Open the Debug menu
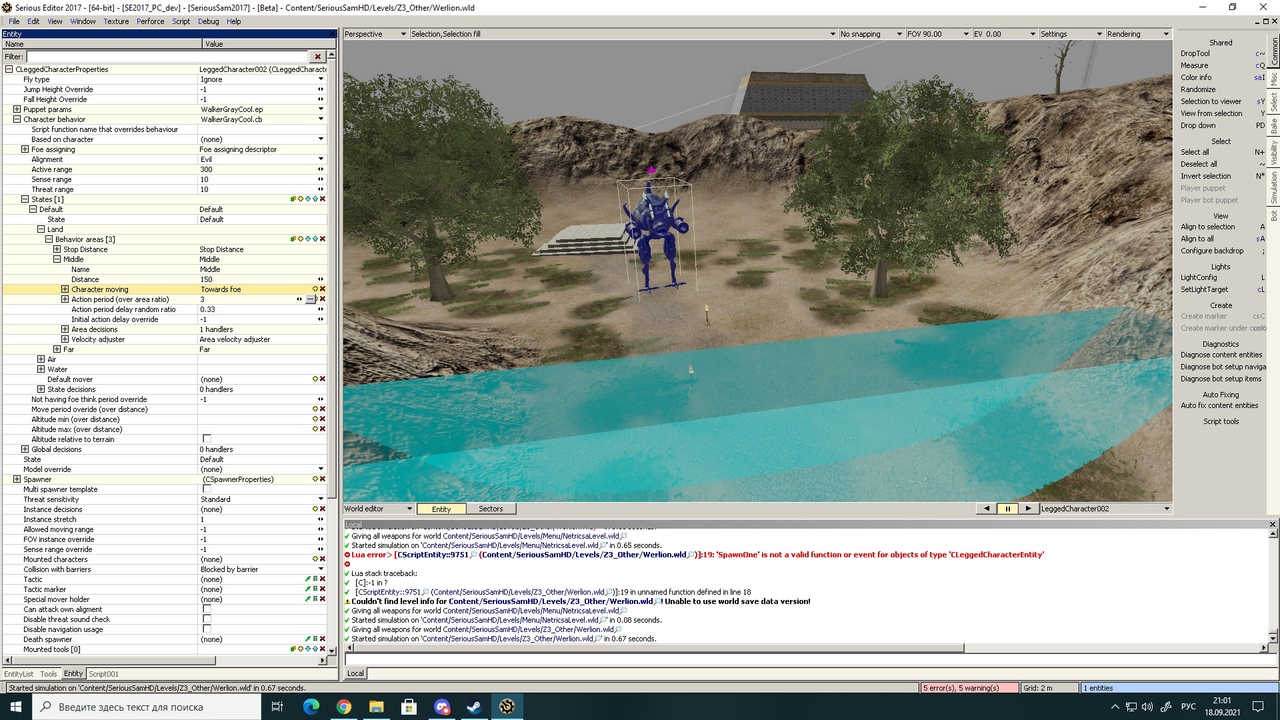The width and height of the screenshot is (1280, 720). (208, 21)
